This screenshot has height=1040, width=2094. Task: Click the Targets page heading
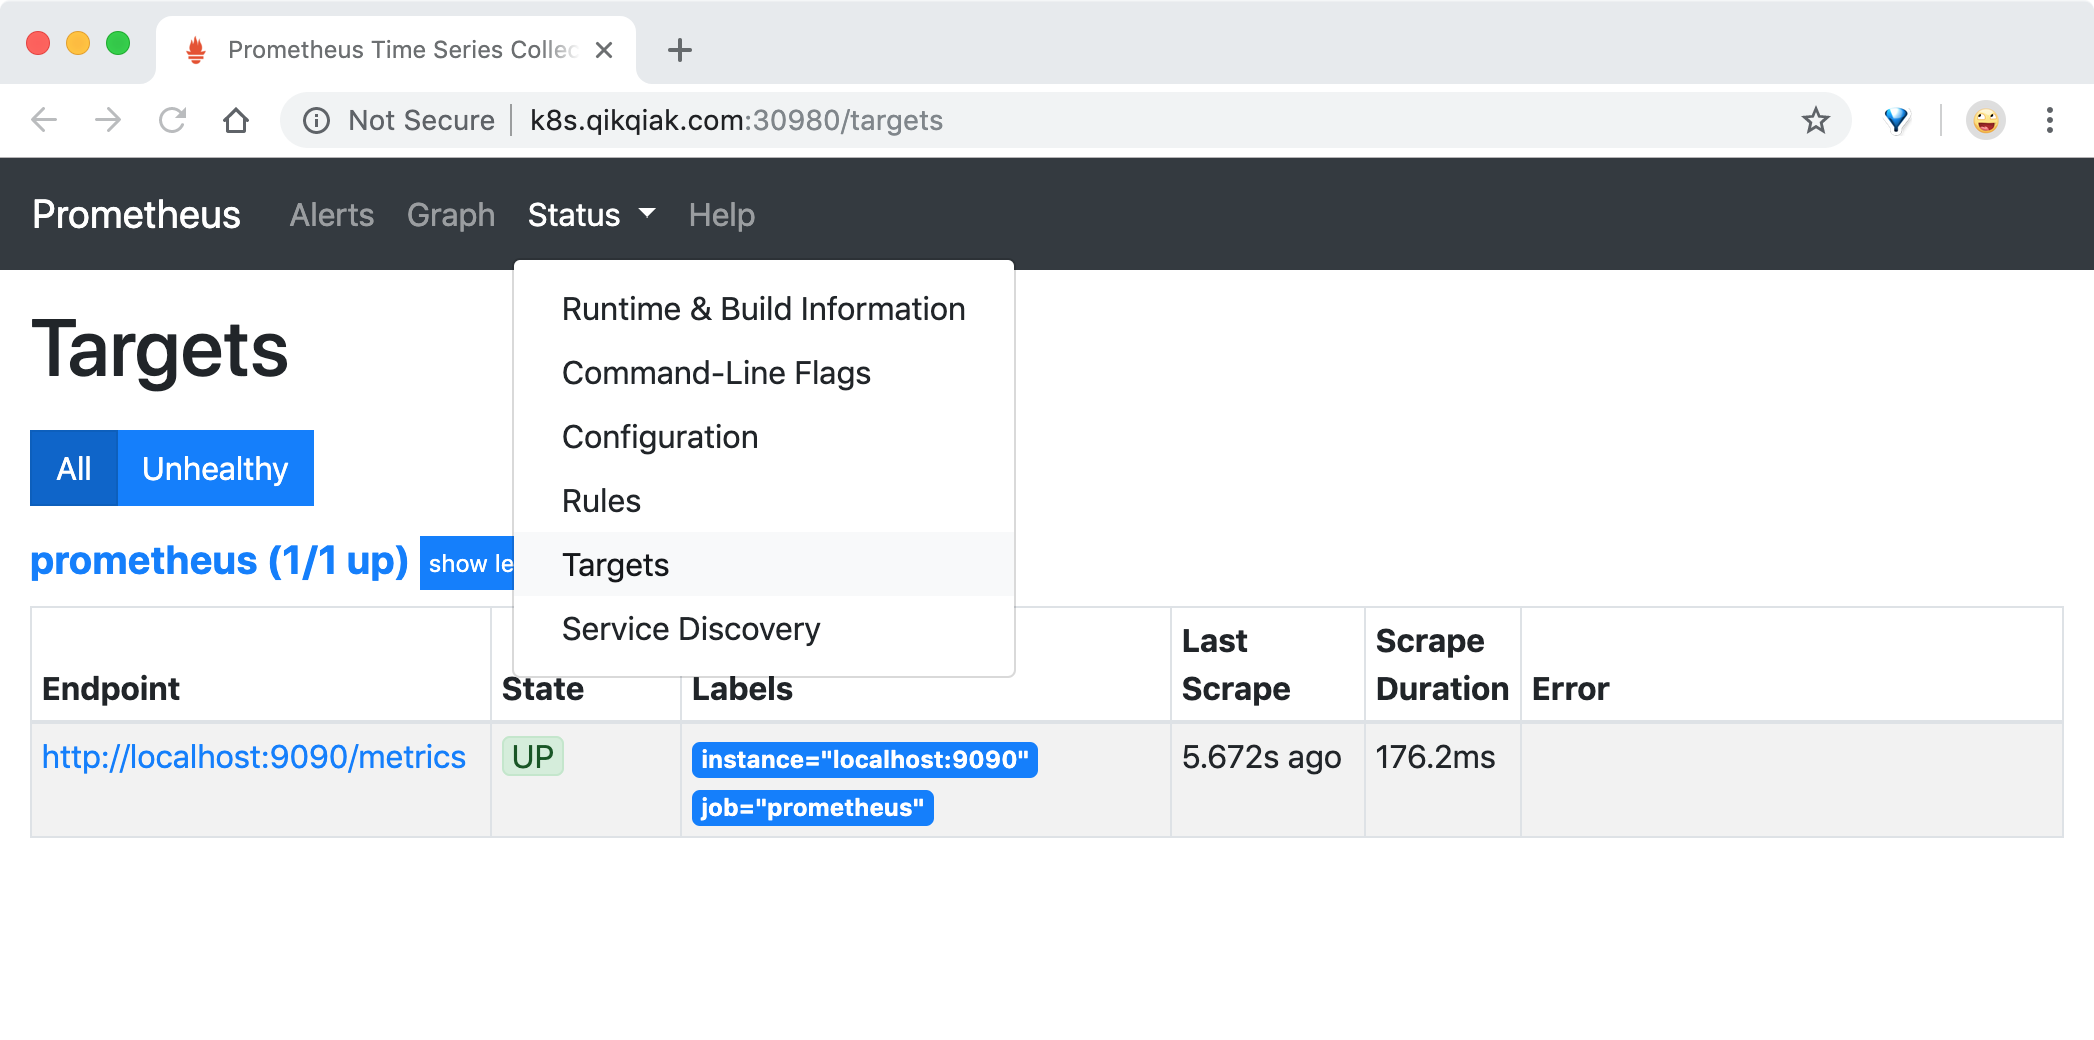[x=160, y=351]
